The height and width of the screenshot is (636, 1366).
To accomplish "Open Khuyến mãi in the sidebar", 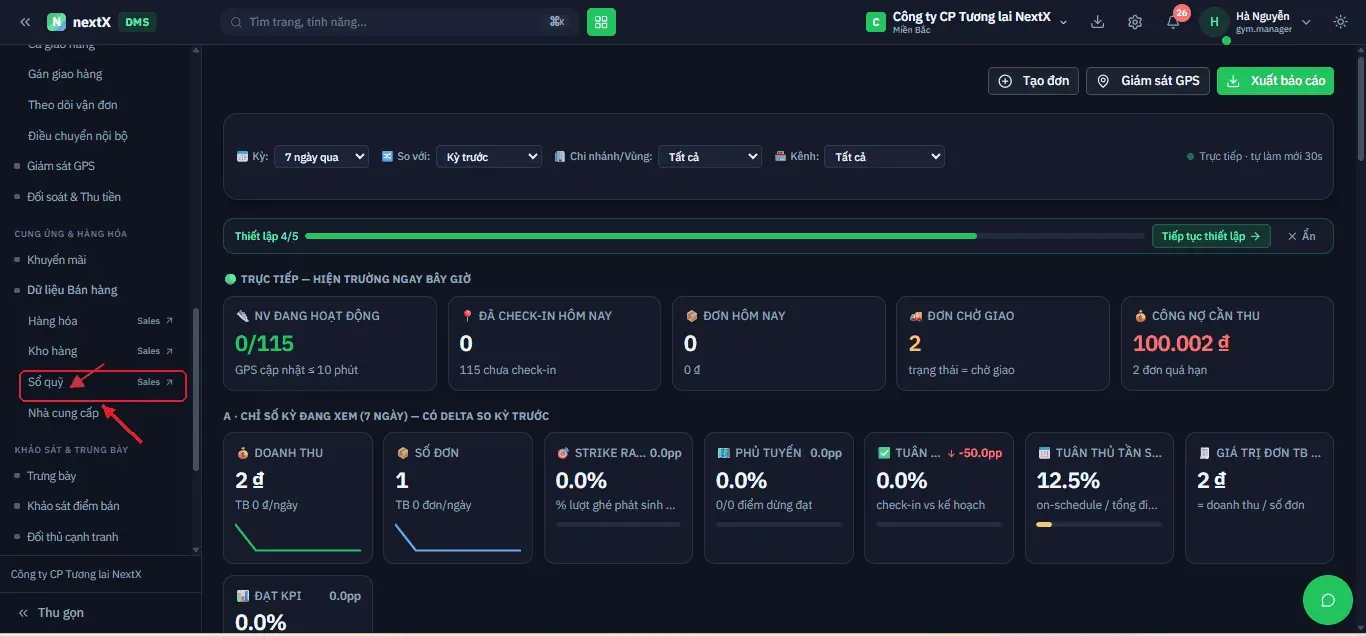I will tap(56, 260).
